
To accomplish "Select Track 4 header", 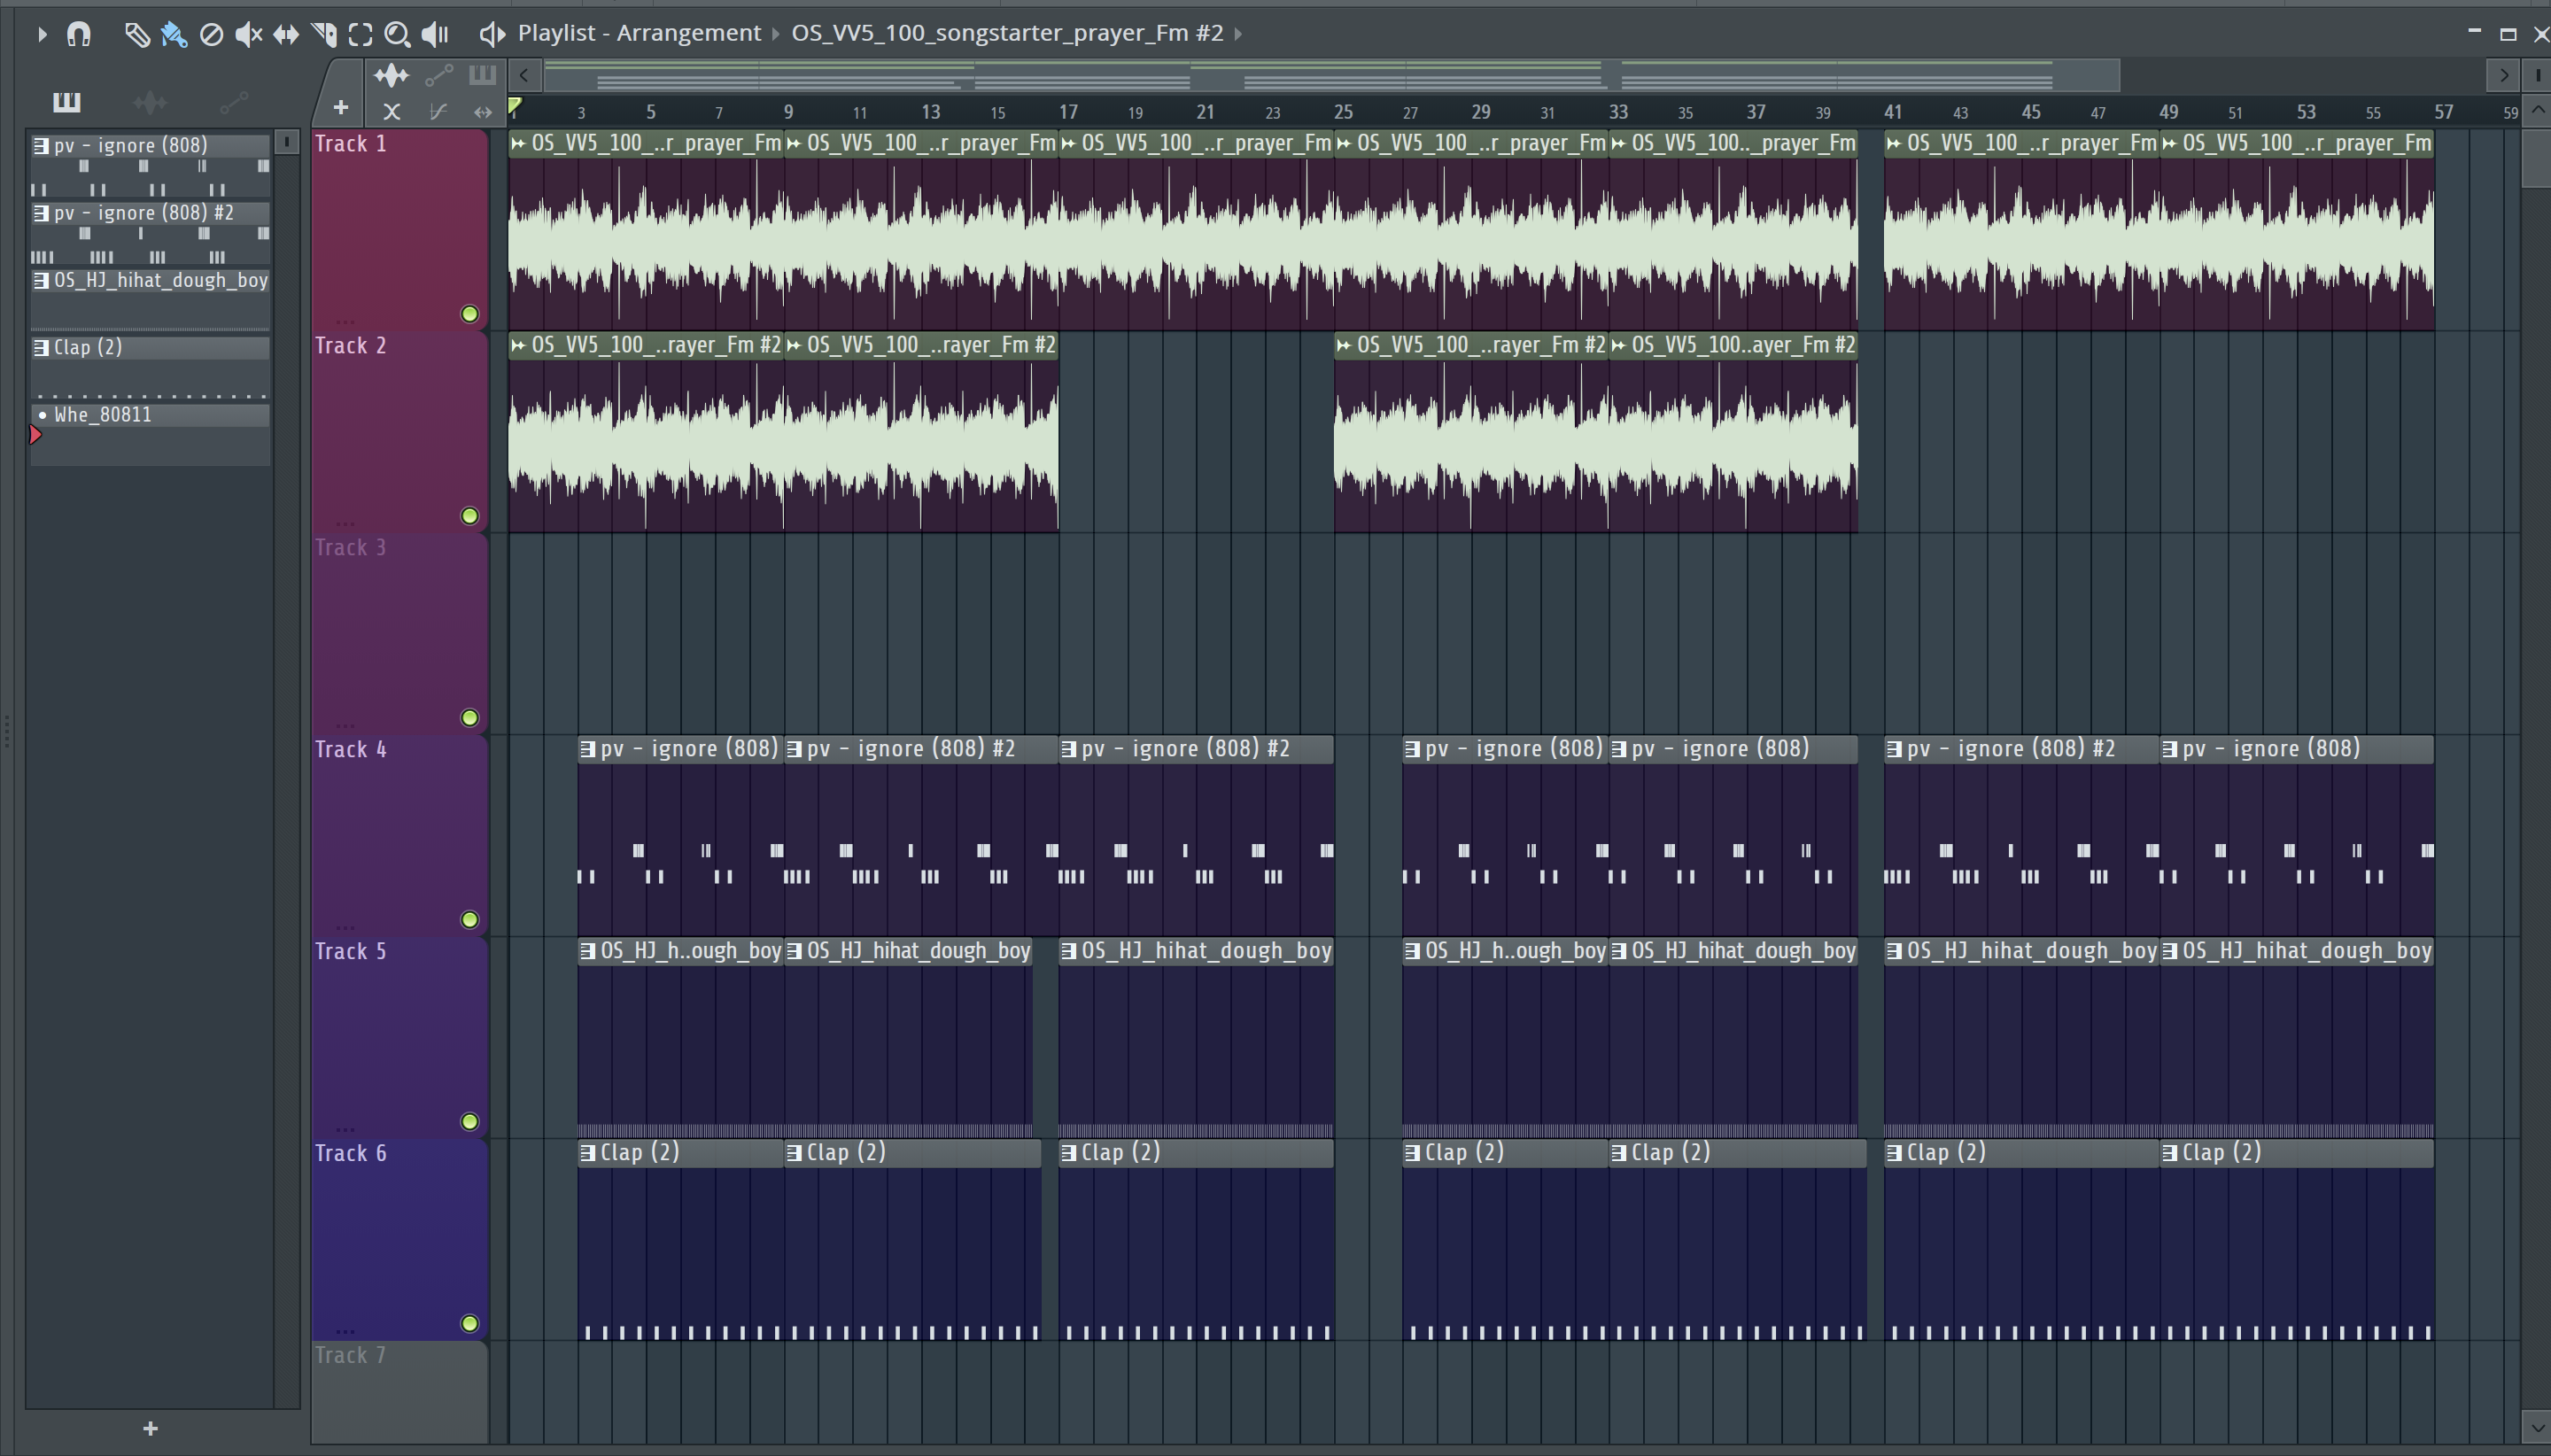I will click(x=399, y=836).
